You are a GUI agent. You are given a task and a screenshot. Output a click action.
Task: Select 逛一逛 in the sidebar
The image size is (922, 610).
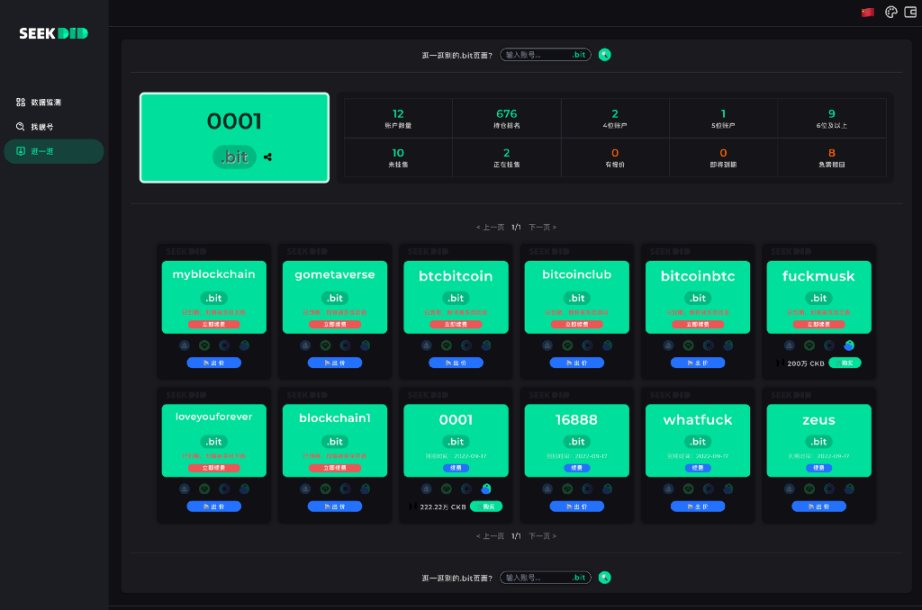pyautogui.click(x=41, y=151)
